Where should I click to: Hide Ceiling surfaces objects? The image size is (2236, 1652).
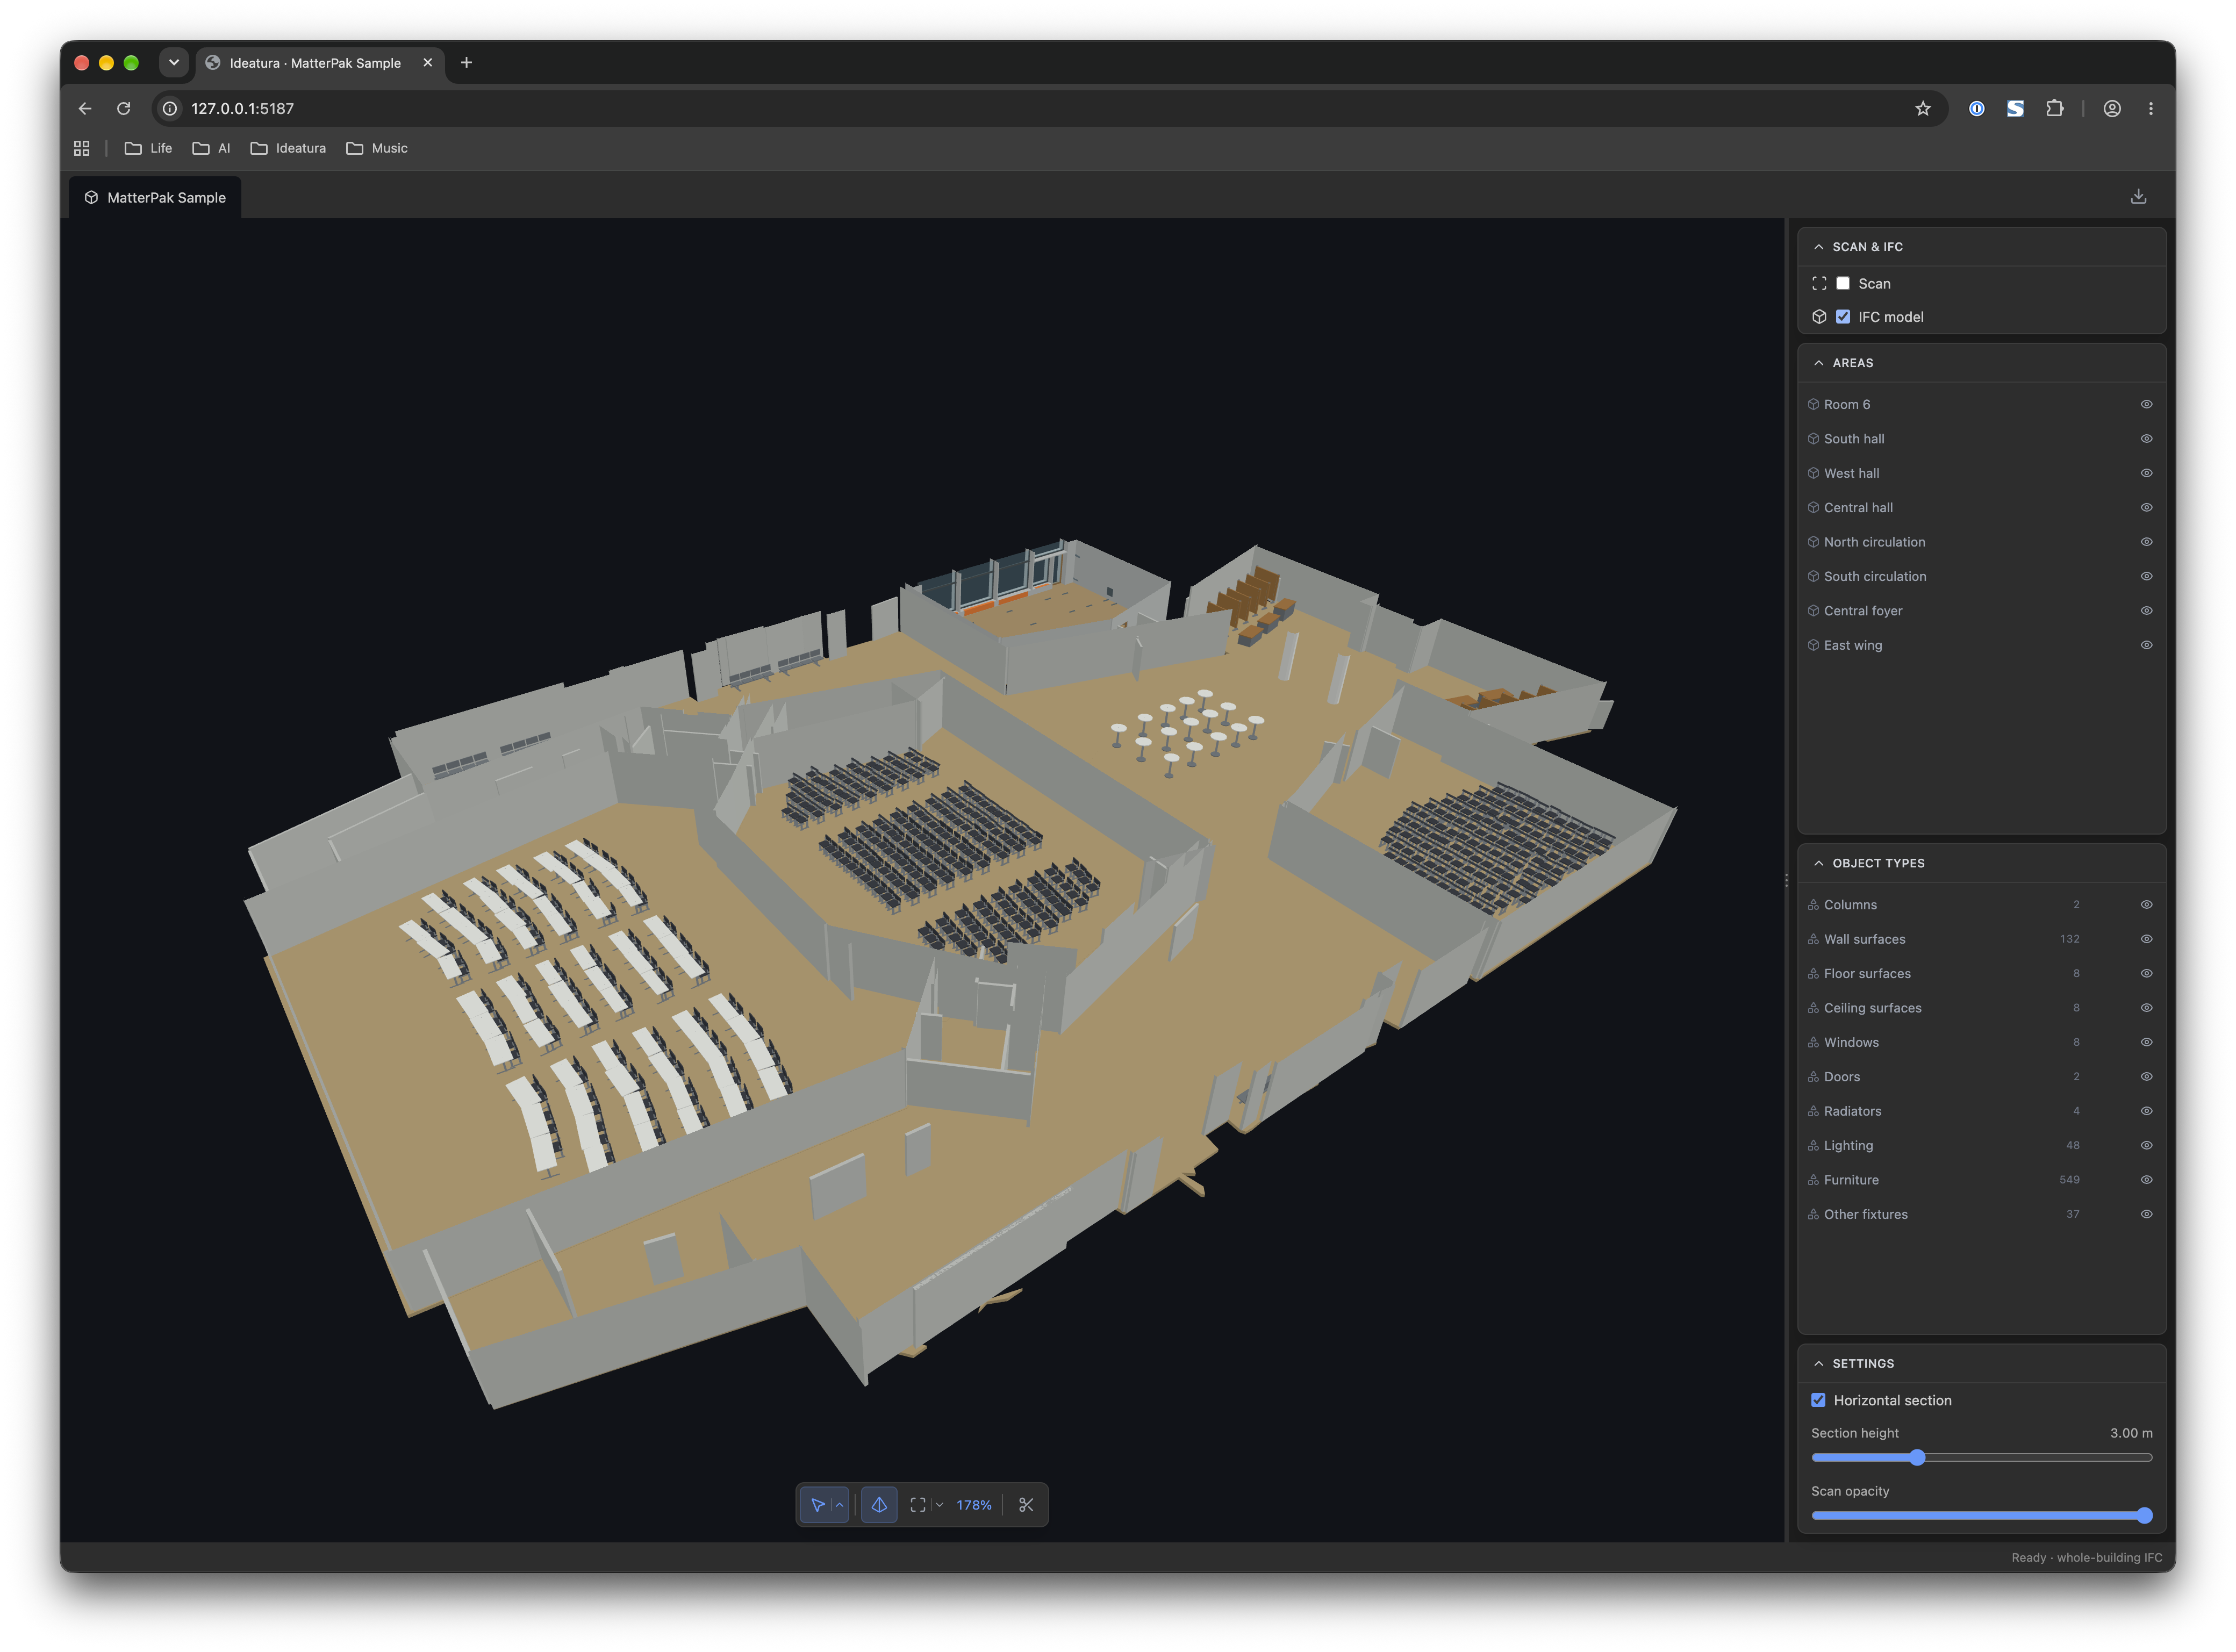tap(2146, 1008)
